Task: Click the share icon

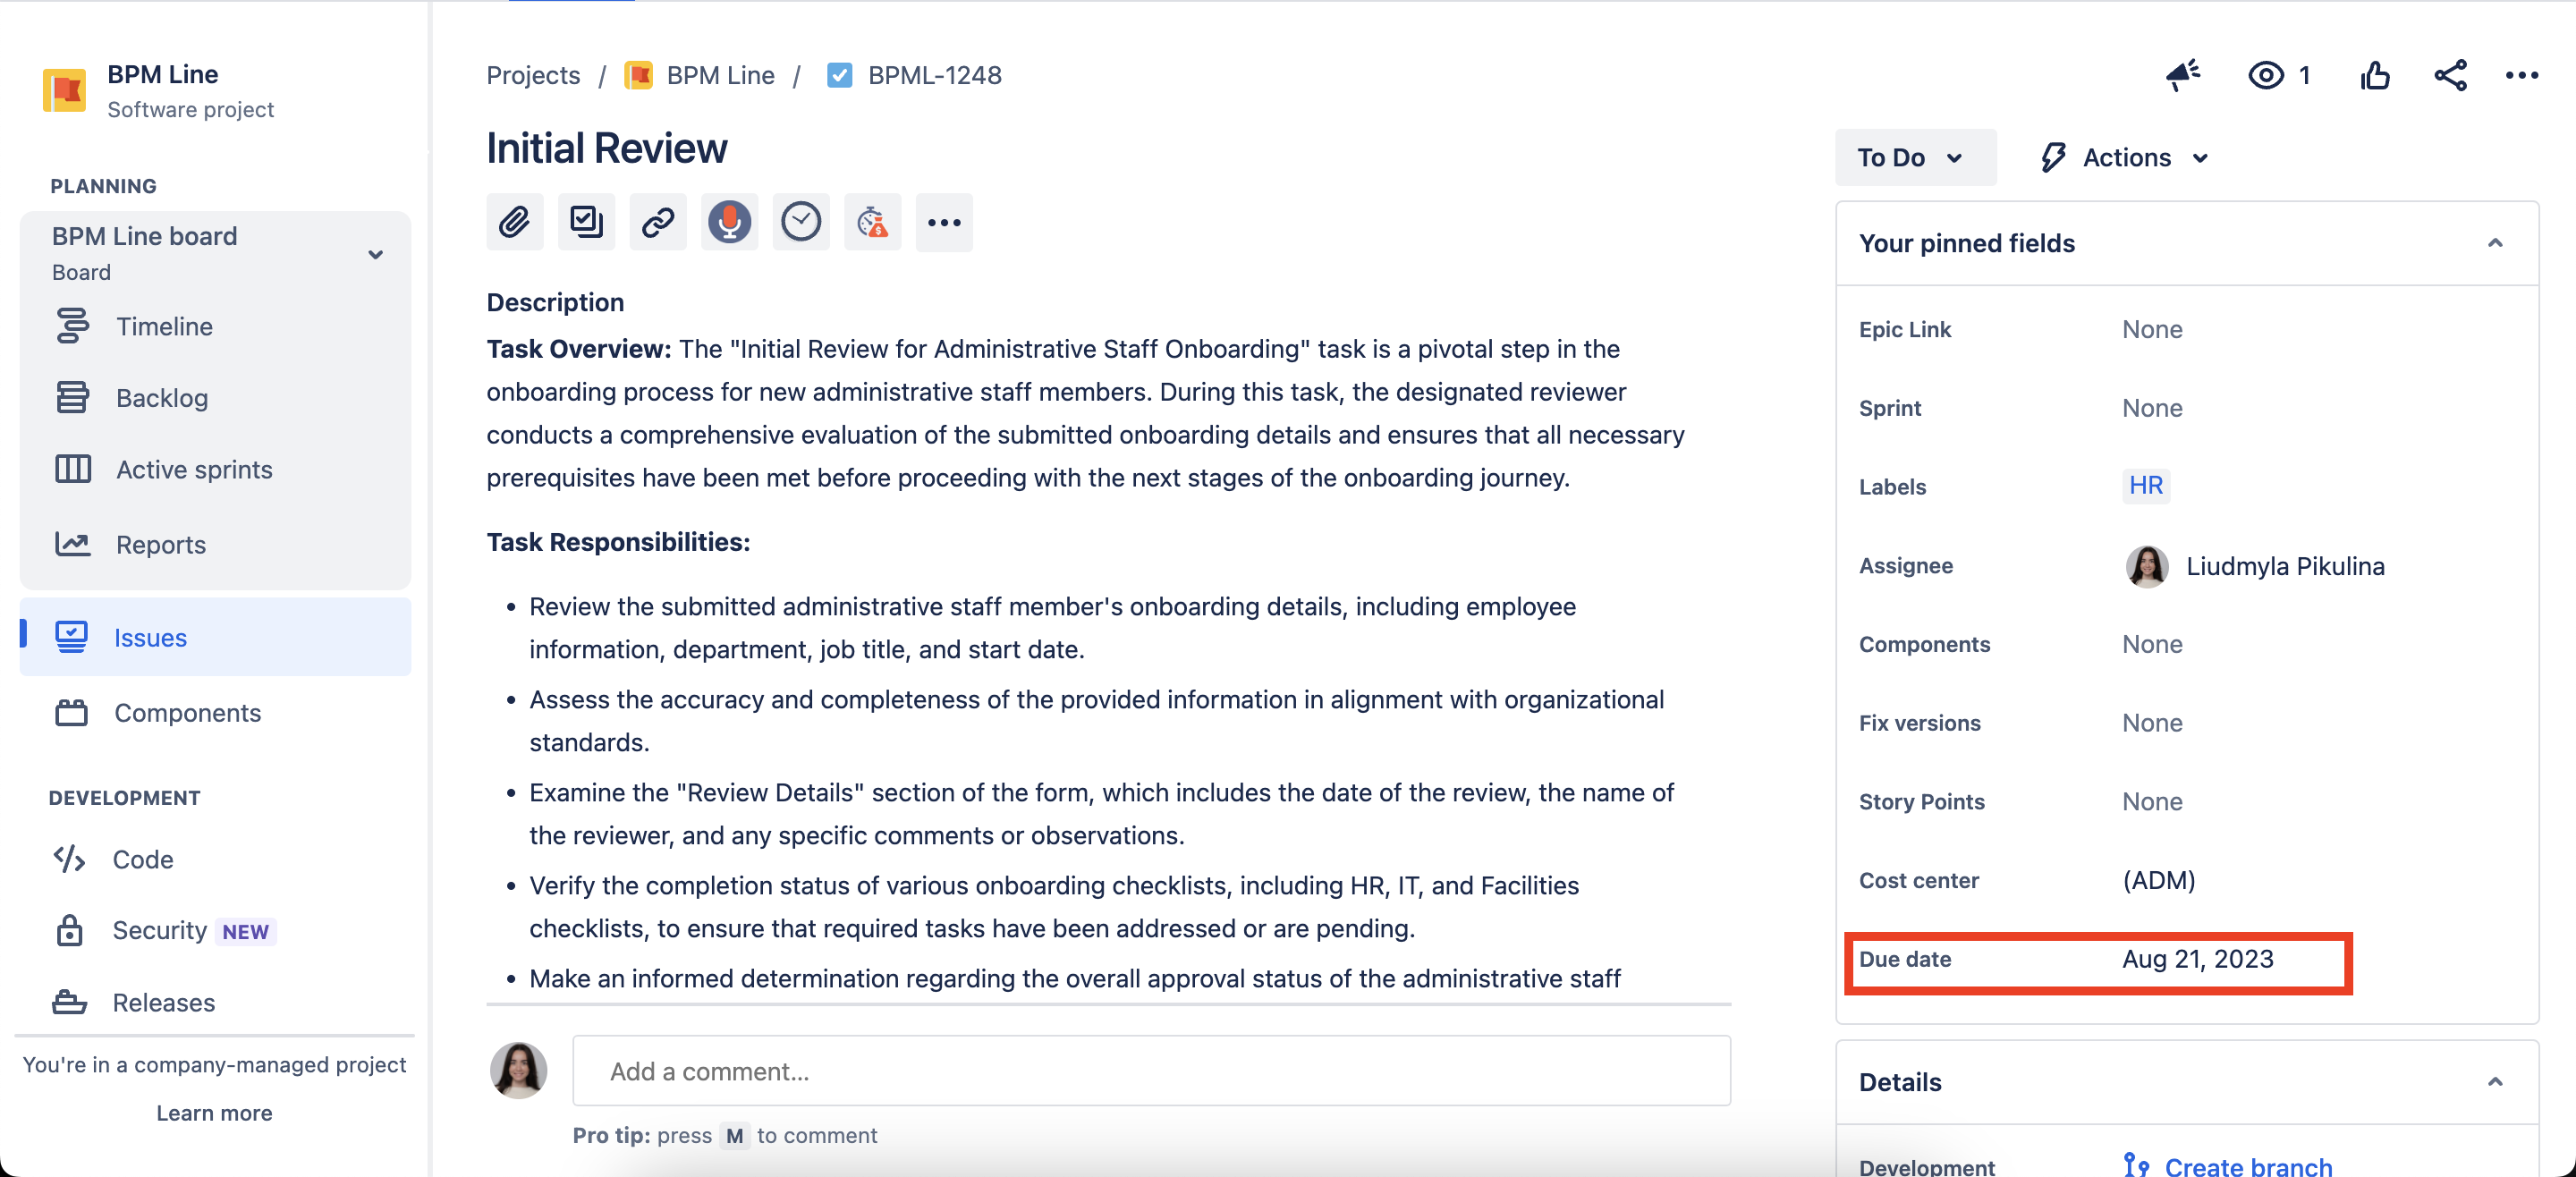Action: (x=2450, y=76)
